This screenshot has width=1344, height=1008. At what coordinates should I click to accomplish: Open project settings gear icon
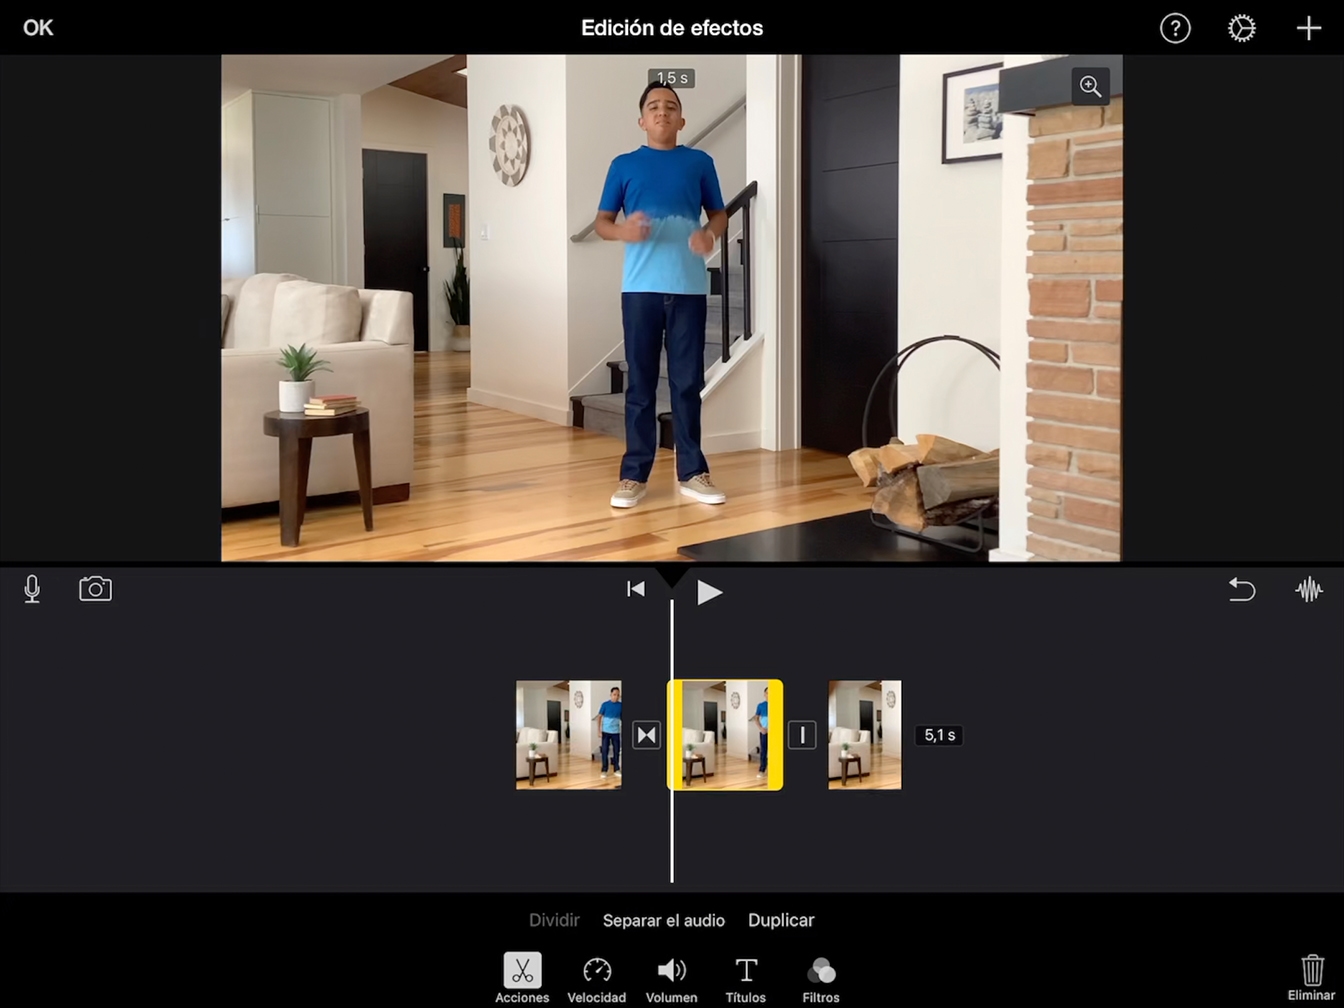[x=1241, y=28]
